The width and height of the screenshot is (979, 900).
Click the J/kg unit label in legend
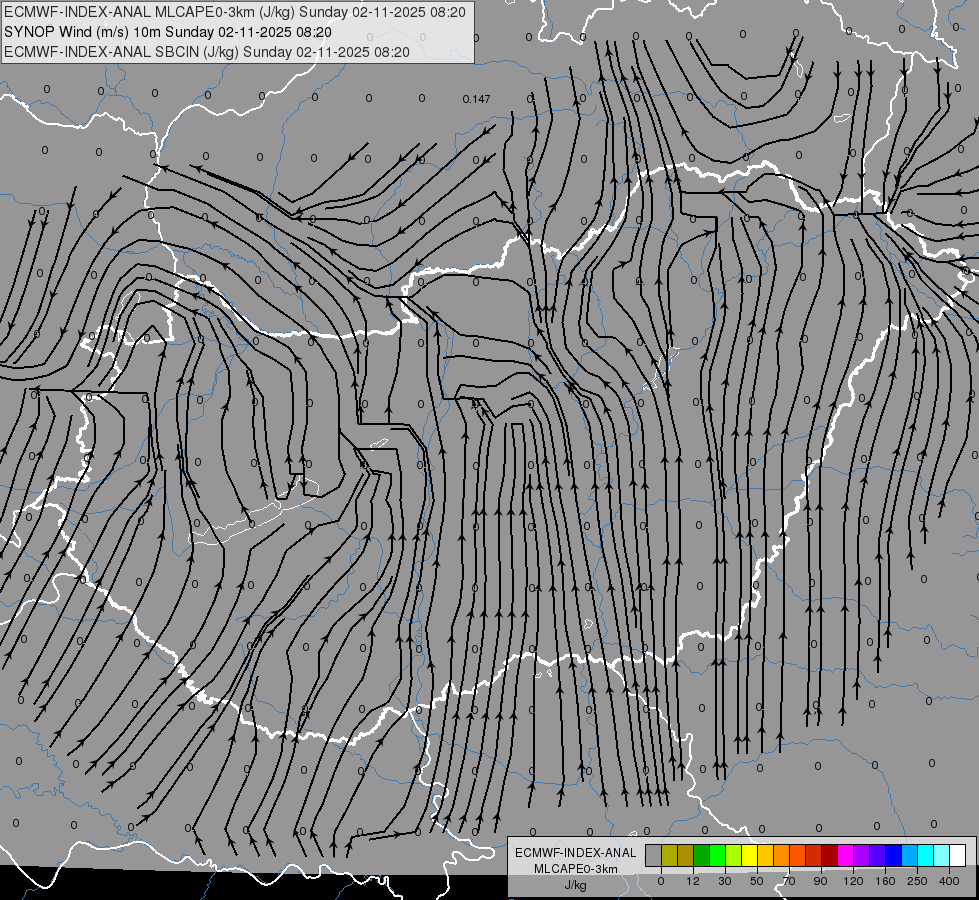click(576, 885)
